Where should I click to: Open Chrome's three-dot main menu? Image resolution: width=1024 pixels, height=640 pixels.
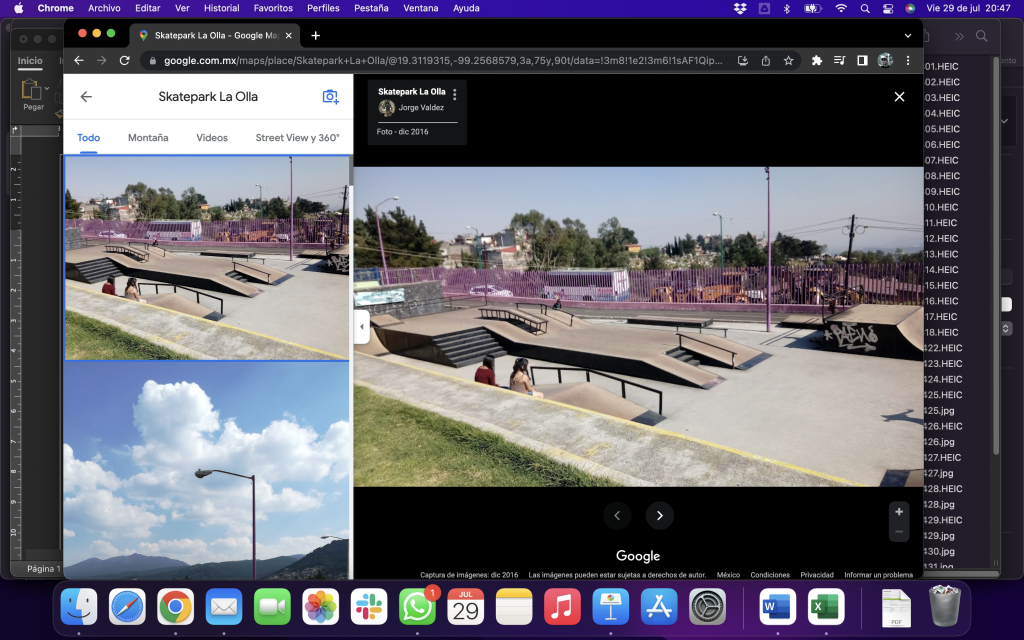[x=908, y=60]
